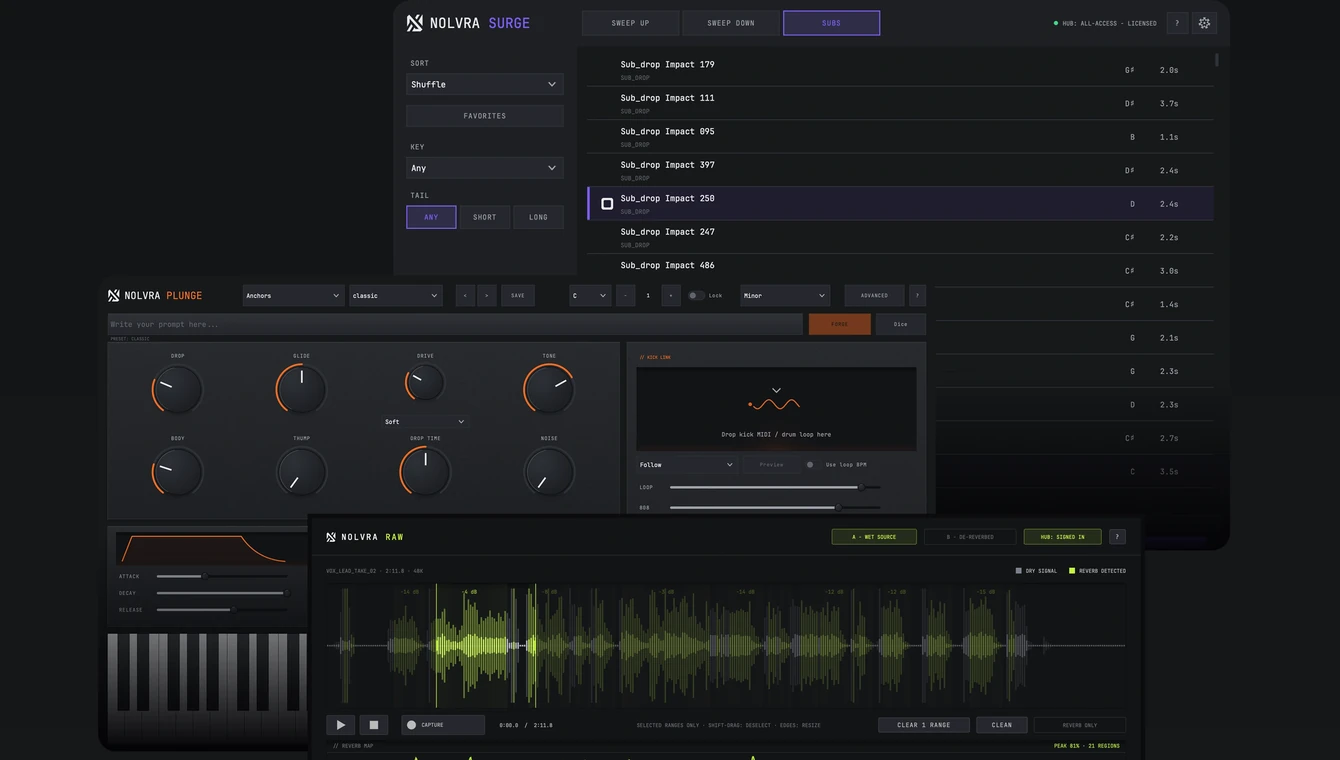
Task: Select the Sub_drop Impact 111 row
Action: pyautogui.click(x=900, y=103)
